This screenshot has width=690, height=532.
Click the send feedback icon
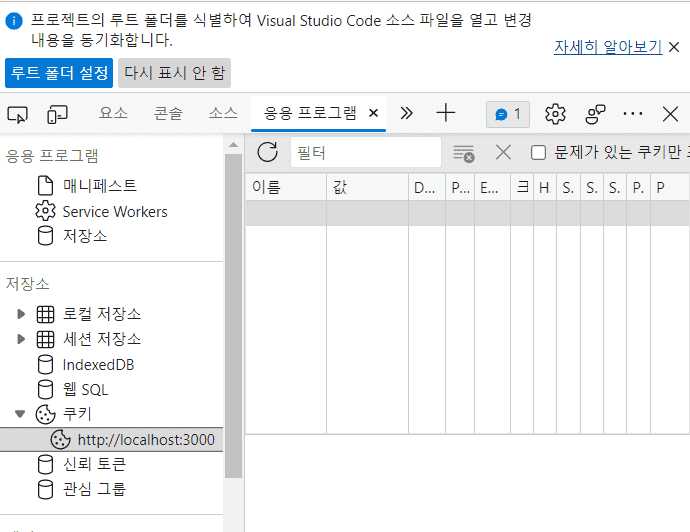(x=595, y=114)
